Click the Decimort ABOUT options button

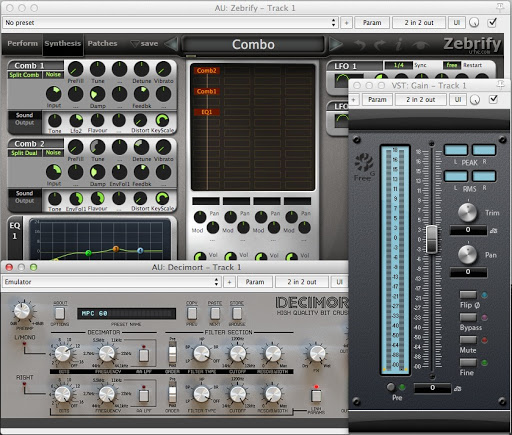[60, 313]
